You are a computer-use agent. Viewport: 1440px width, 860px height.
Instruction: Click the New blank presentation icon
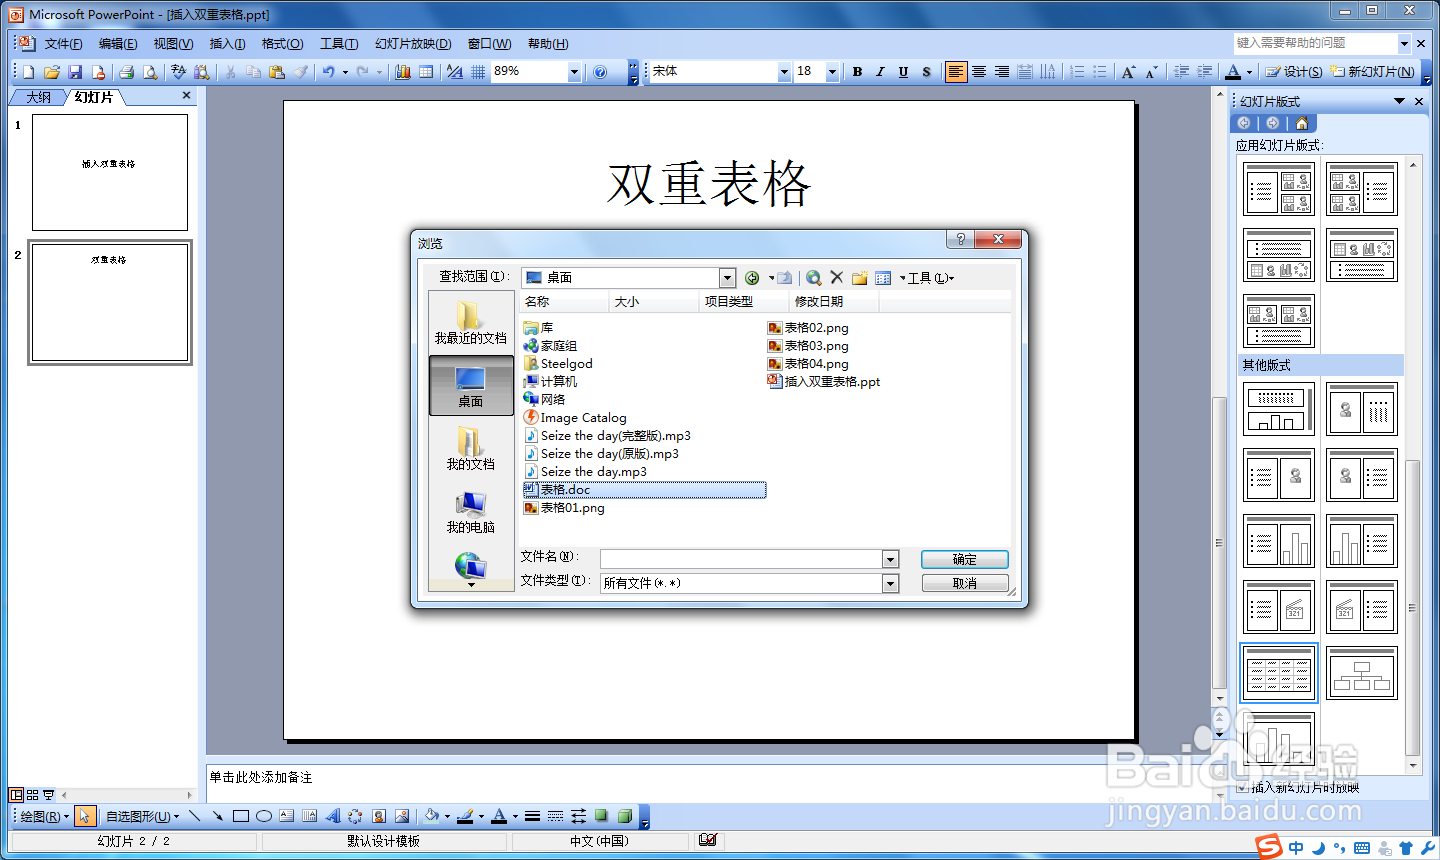[x=28, y=72]
